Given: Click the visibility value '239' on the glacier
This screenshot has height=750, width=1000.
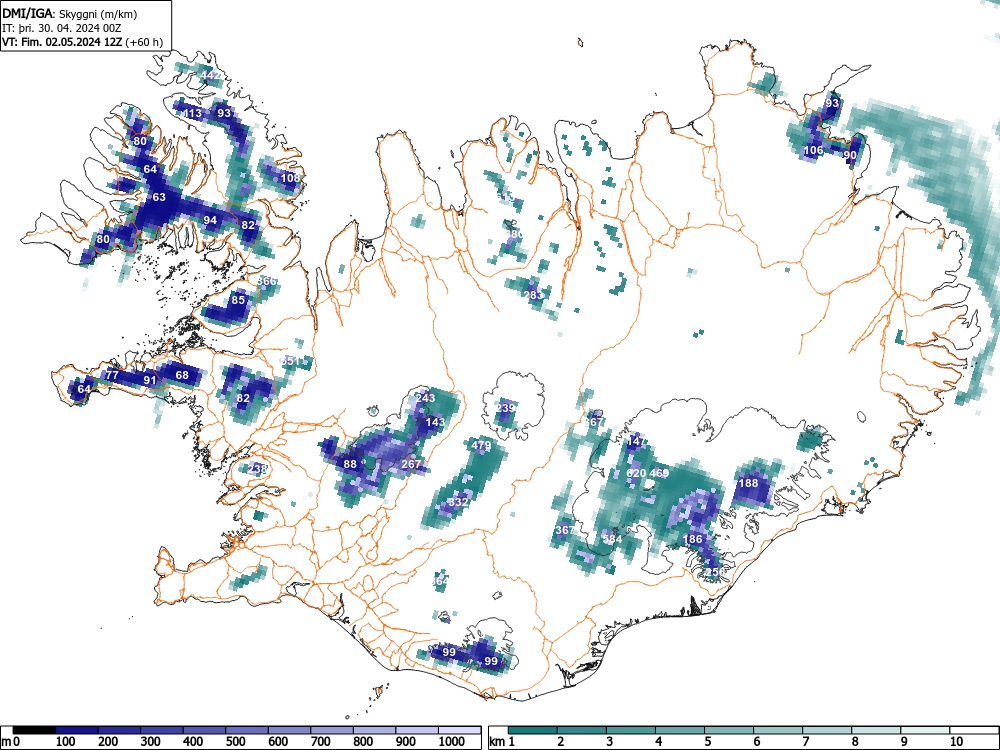Looking at the screenshot, I should click(506, 408).
